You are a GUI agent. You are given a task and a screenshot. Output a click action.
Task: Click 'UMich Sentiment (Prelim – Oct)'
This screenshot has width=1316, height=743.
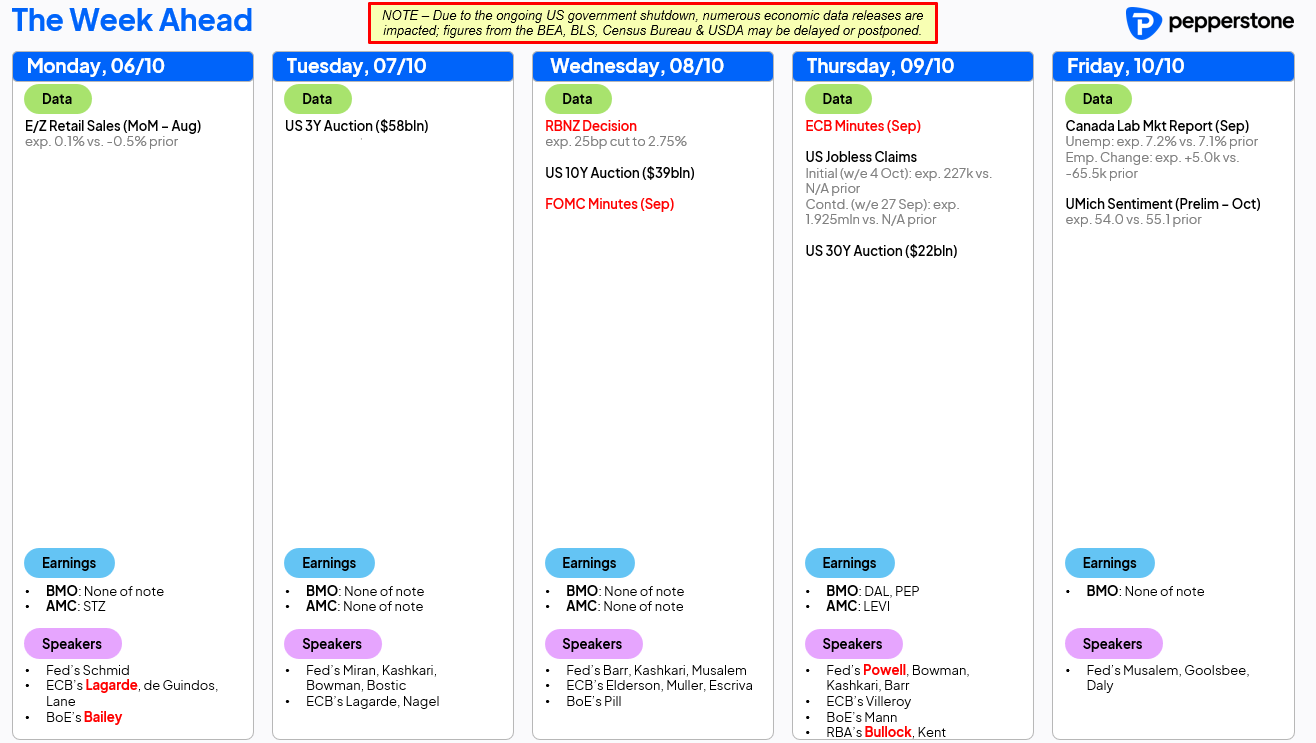(1163, 204)
